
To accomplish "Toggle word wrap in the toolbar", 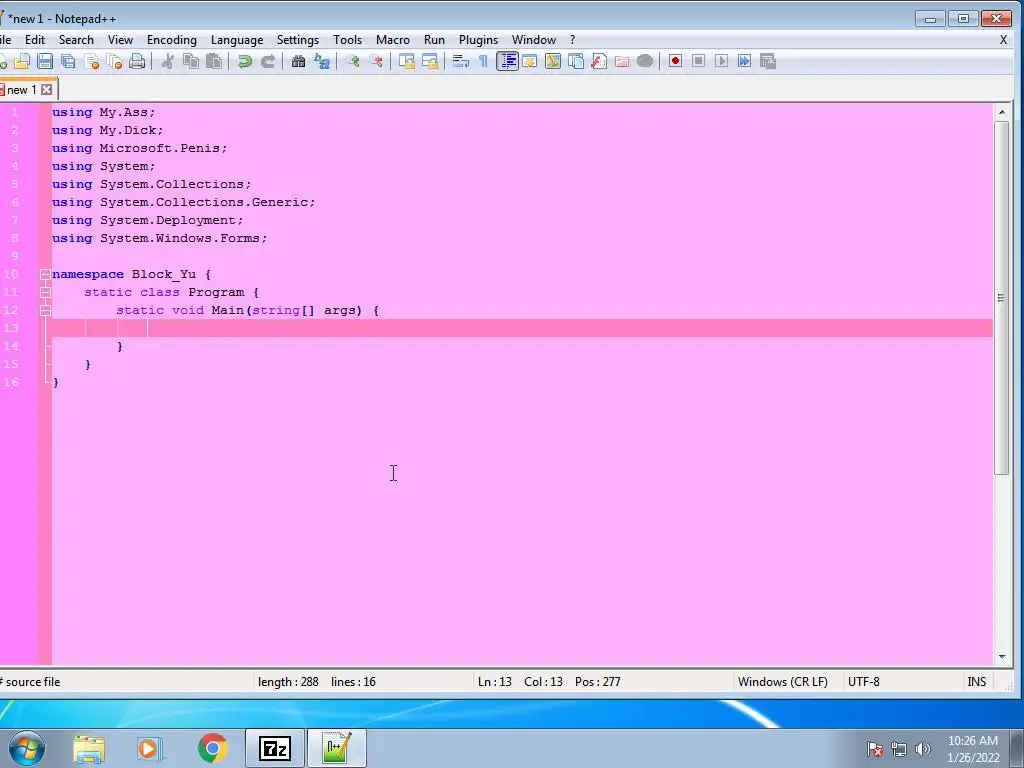I will [x=460, y=61].
